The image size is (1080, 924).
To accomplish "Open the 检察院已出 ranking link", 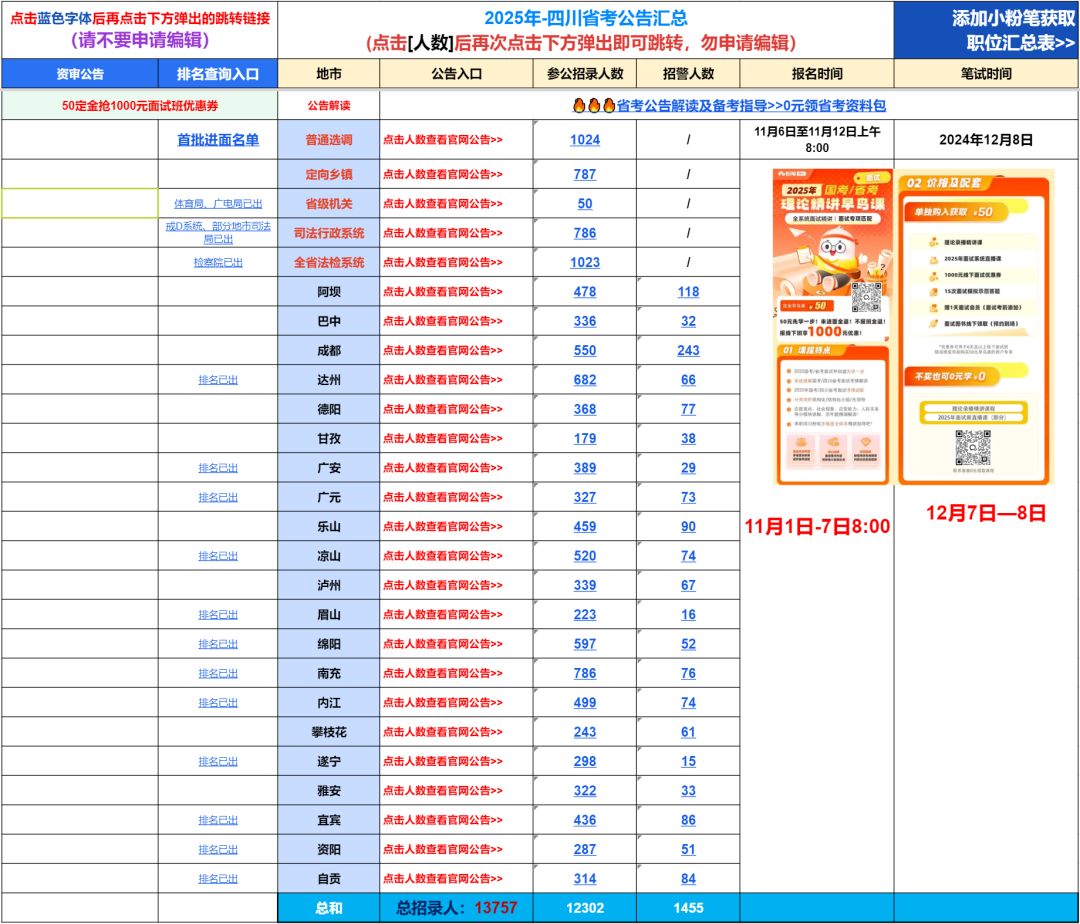I will point(218,262).
